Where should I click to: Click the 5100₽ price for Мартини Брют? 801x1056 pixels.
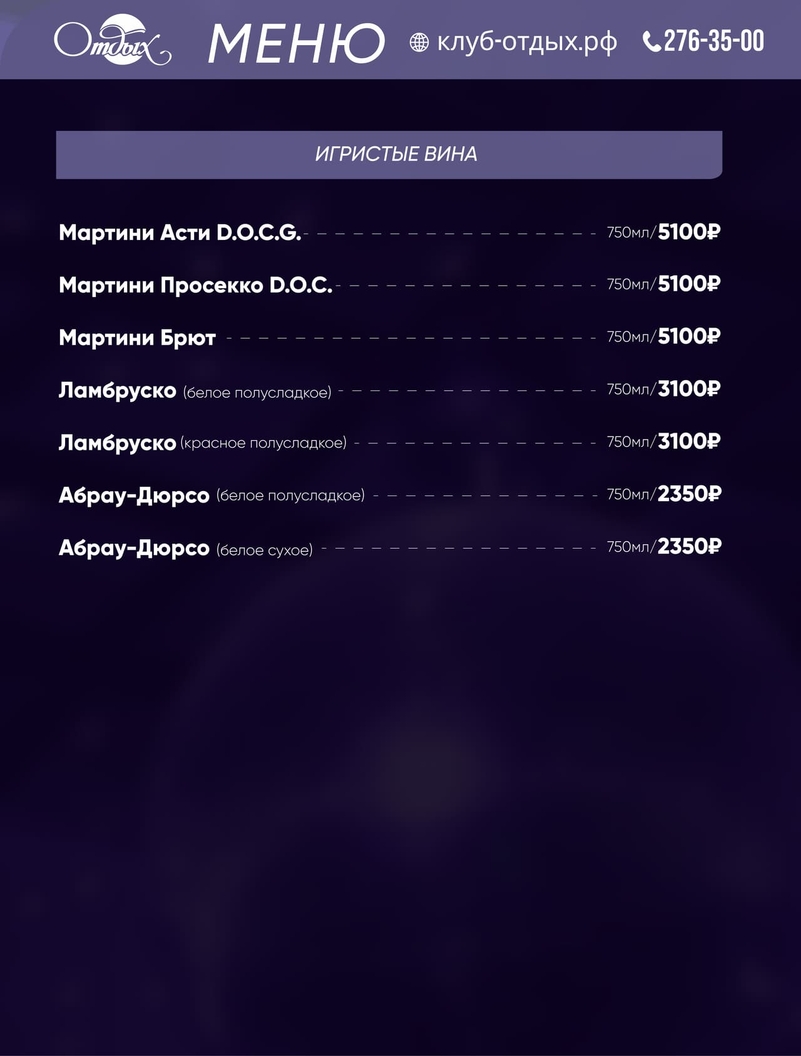[689, 337]
